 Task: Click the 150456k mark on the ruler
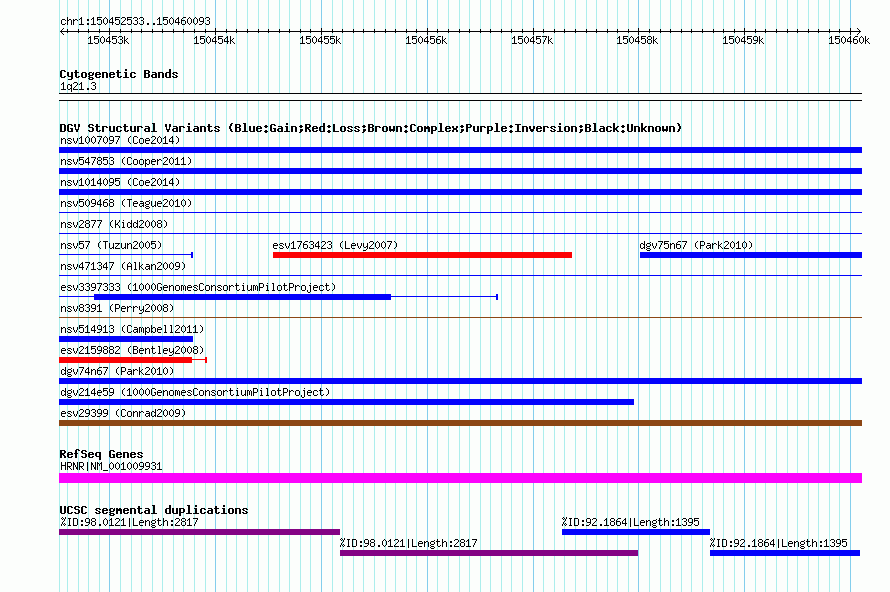[x=425, y=41]
